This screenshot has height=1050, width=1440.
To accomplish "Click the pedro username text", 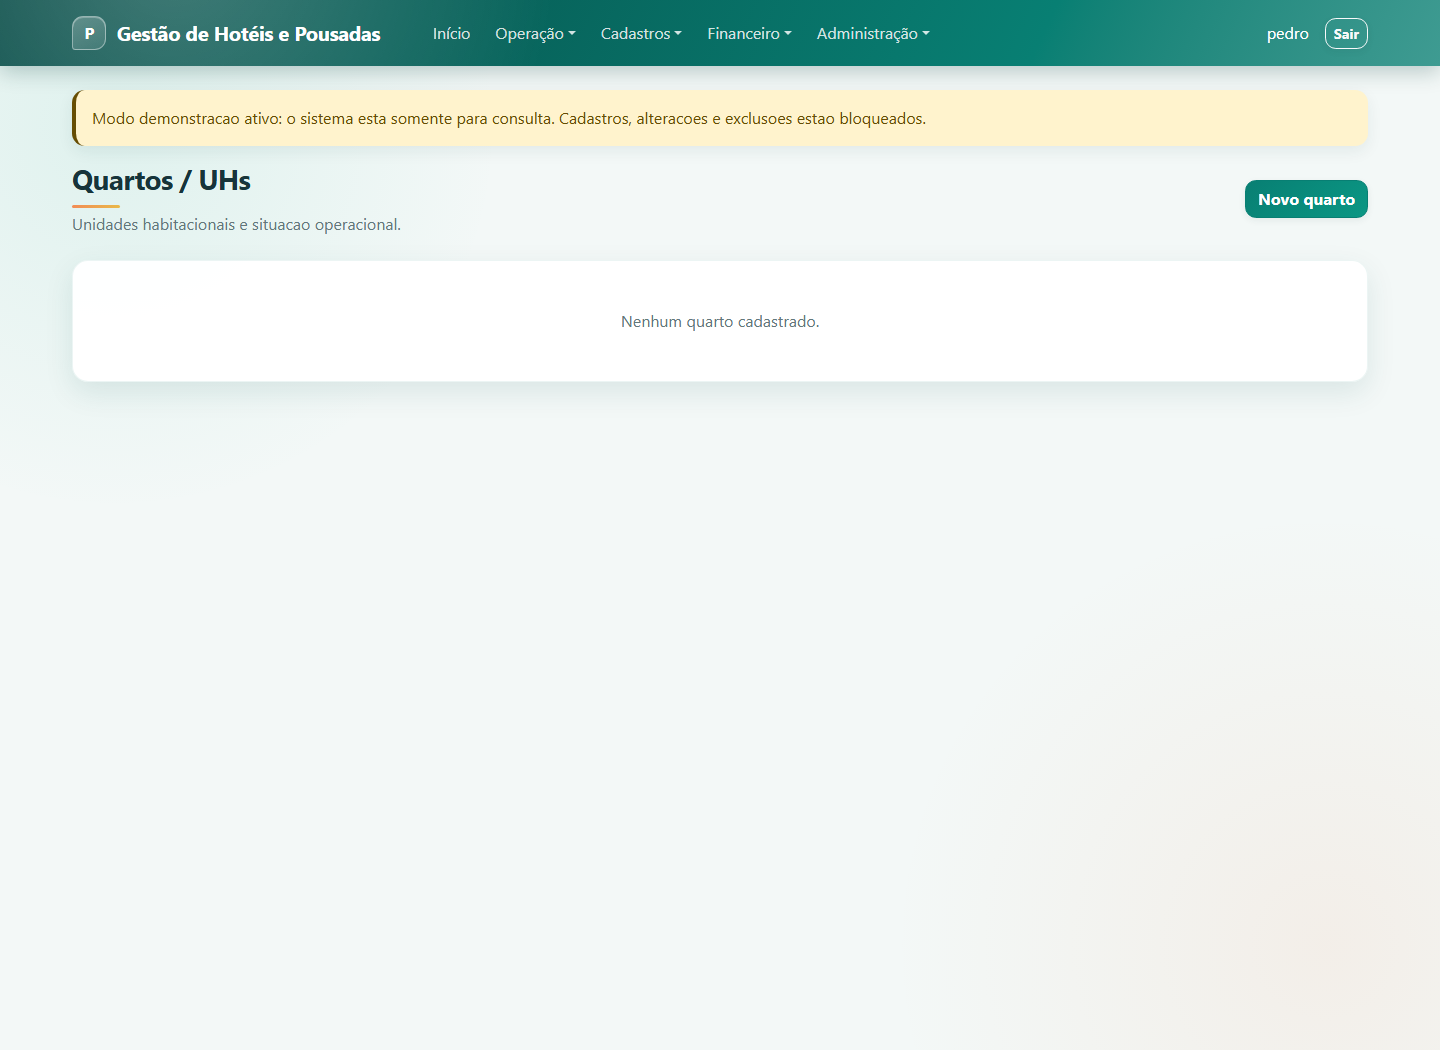I will tap(1287, 33).
